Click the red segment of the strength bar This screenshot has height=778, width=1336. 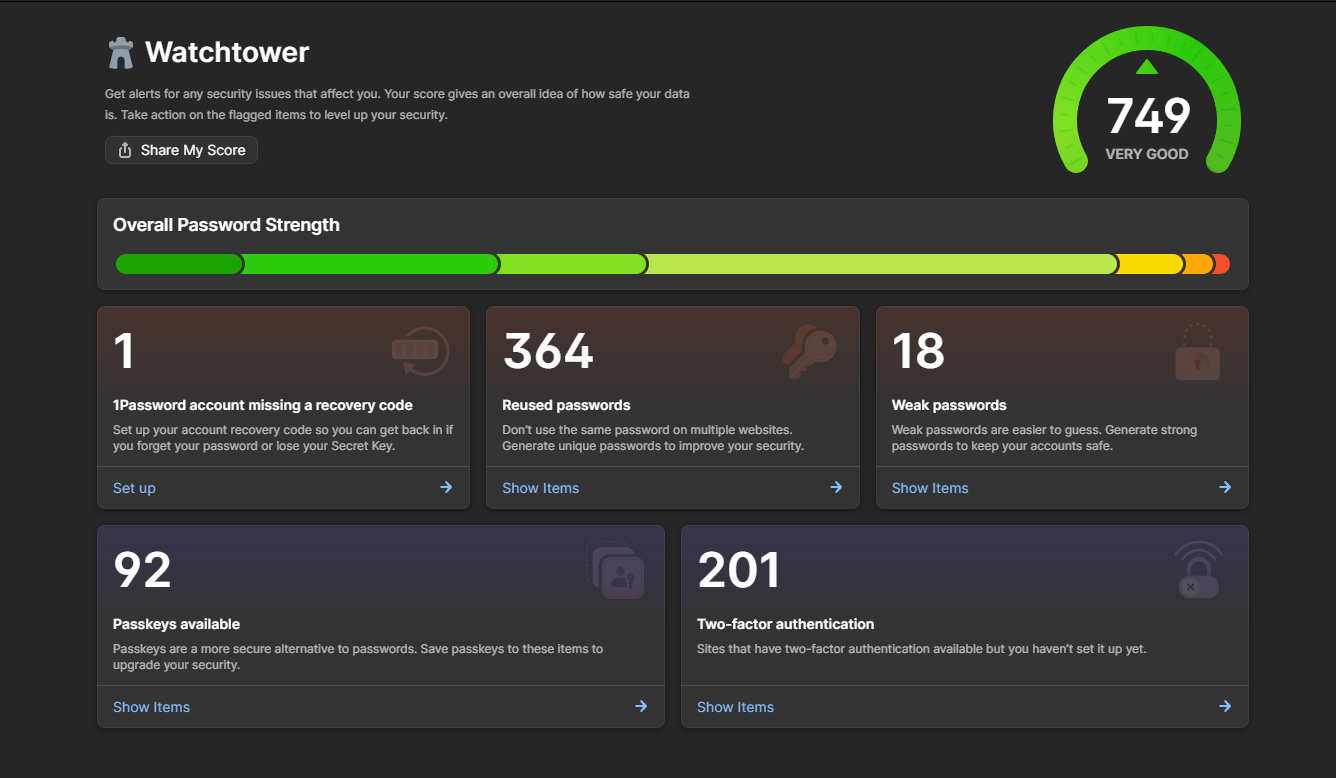click(1222, 264)
